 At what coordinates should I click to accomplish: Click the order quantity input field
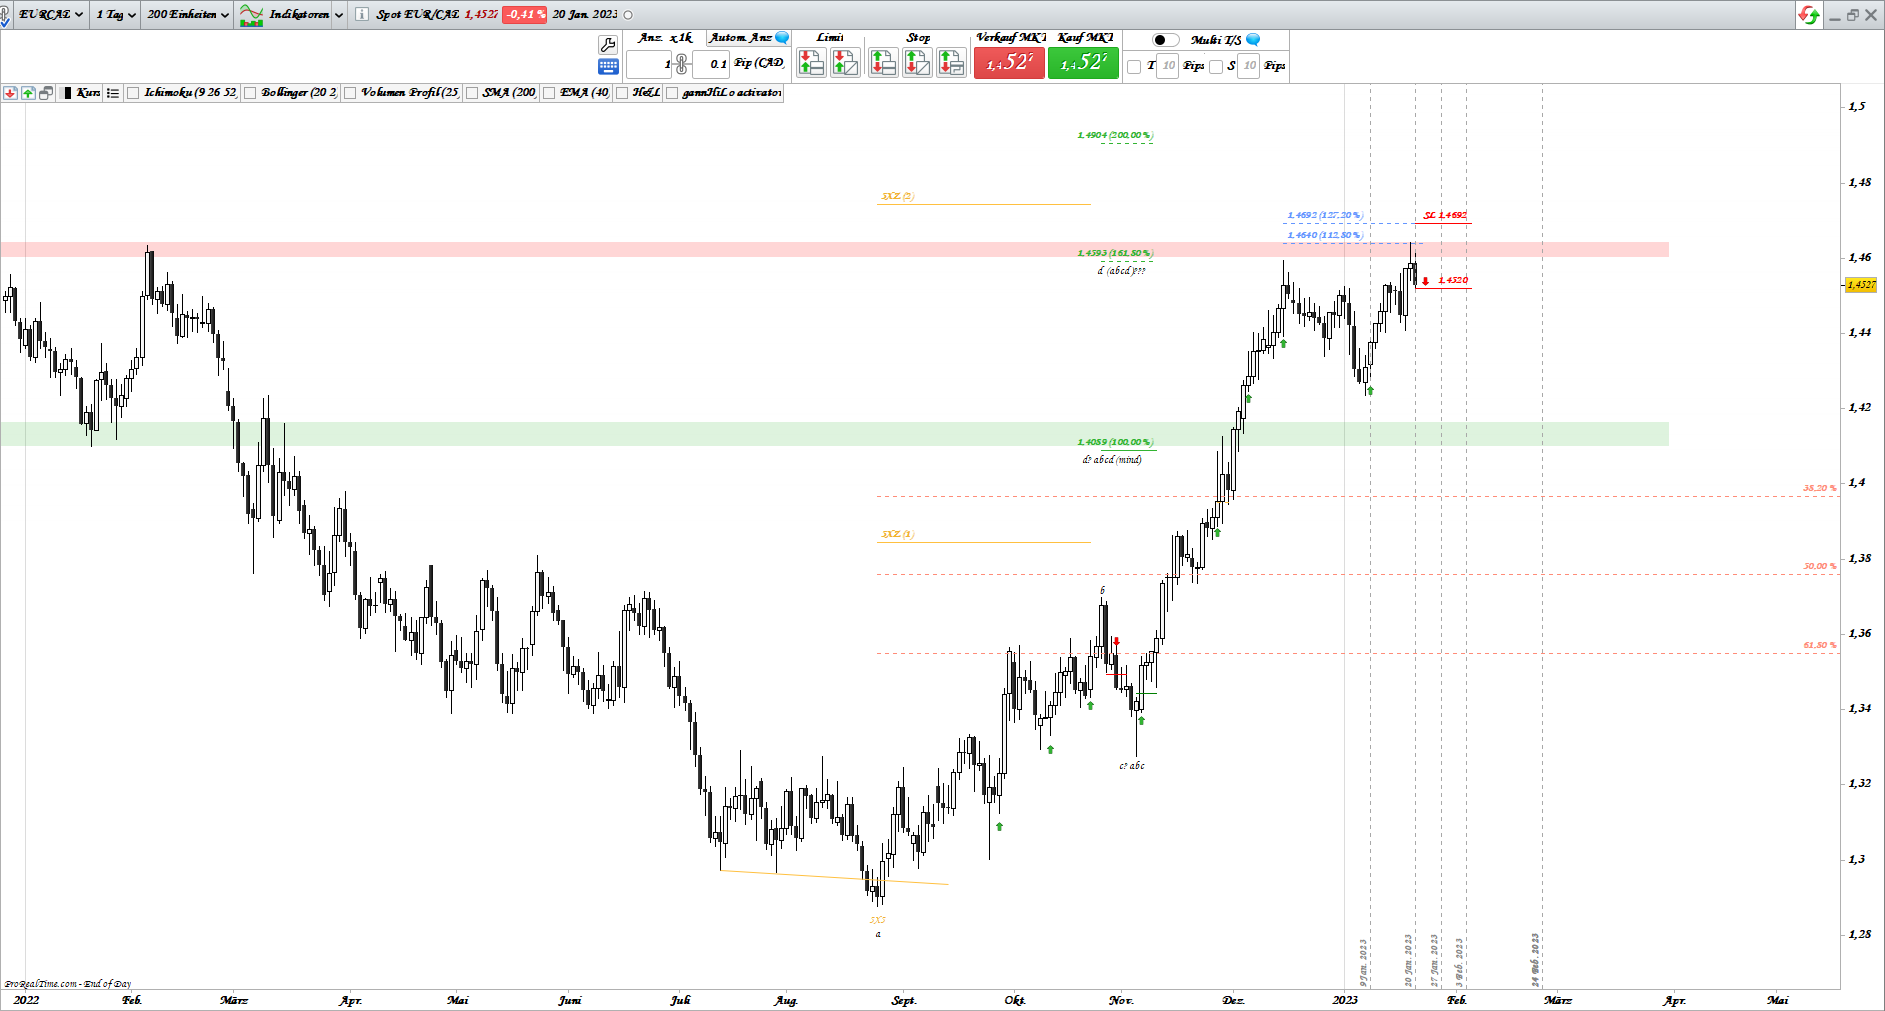(649, 64)
